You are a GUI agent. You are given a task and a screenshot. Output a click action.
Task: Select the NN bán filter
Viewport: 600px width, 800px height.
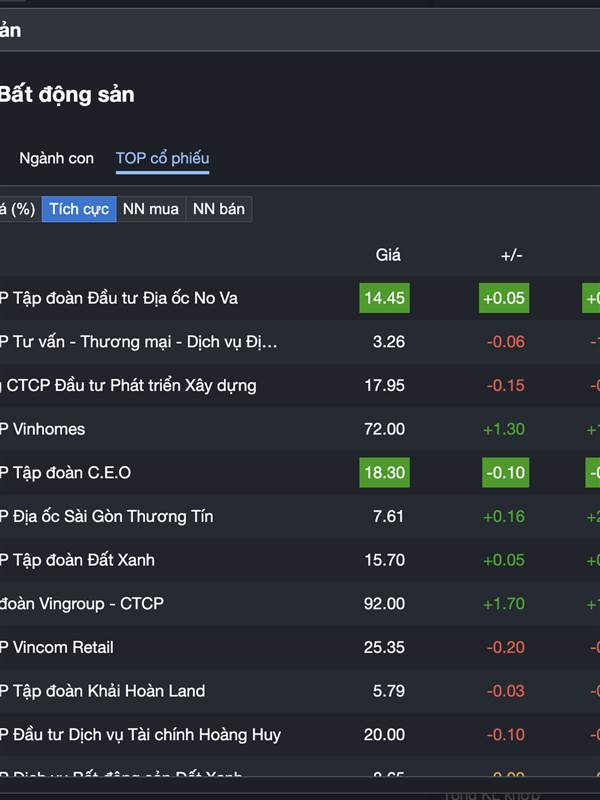tap(219, 209)
